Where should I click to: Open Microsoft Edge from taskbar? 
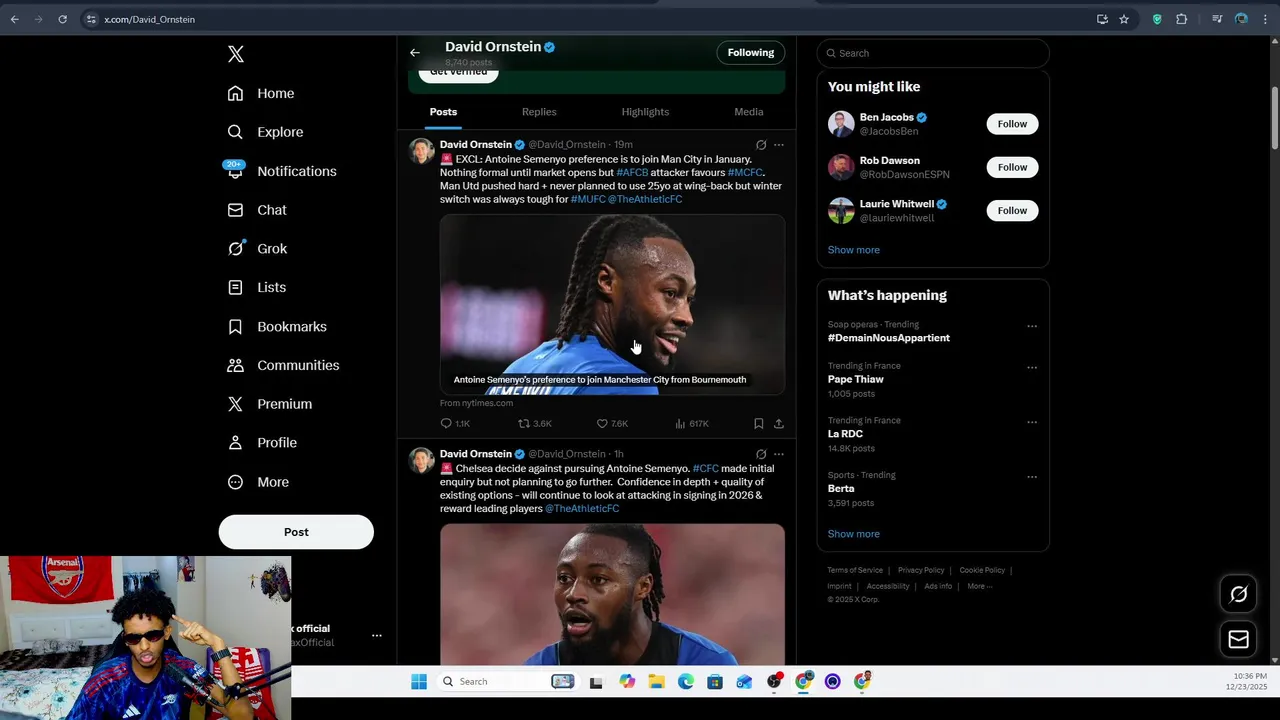tap(685, 682)
